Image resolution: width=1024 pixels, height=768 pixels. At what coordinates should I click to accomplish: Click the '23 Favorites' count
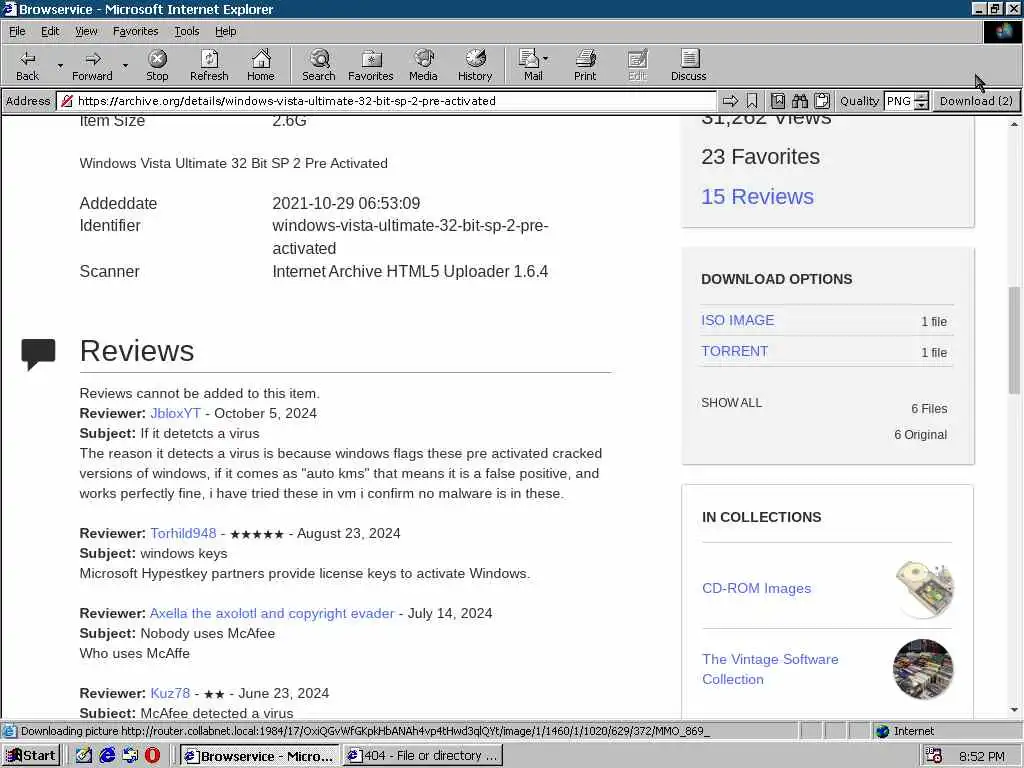coord(760,157)
